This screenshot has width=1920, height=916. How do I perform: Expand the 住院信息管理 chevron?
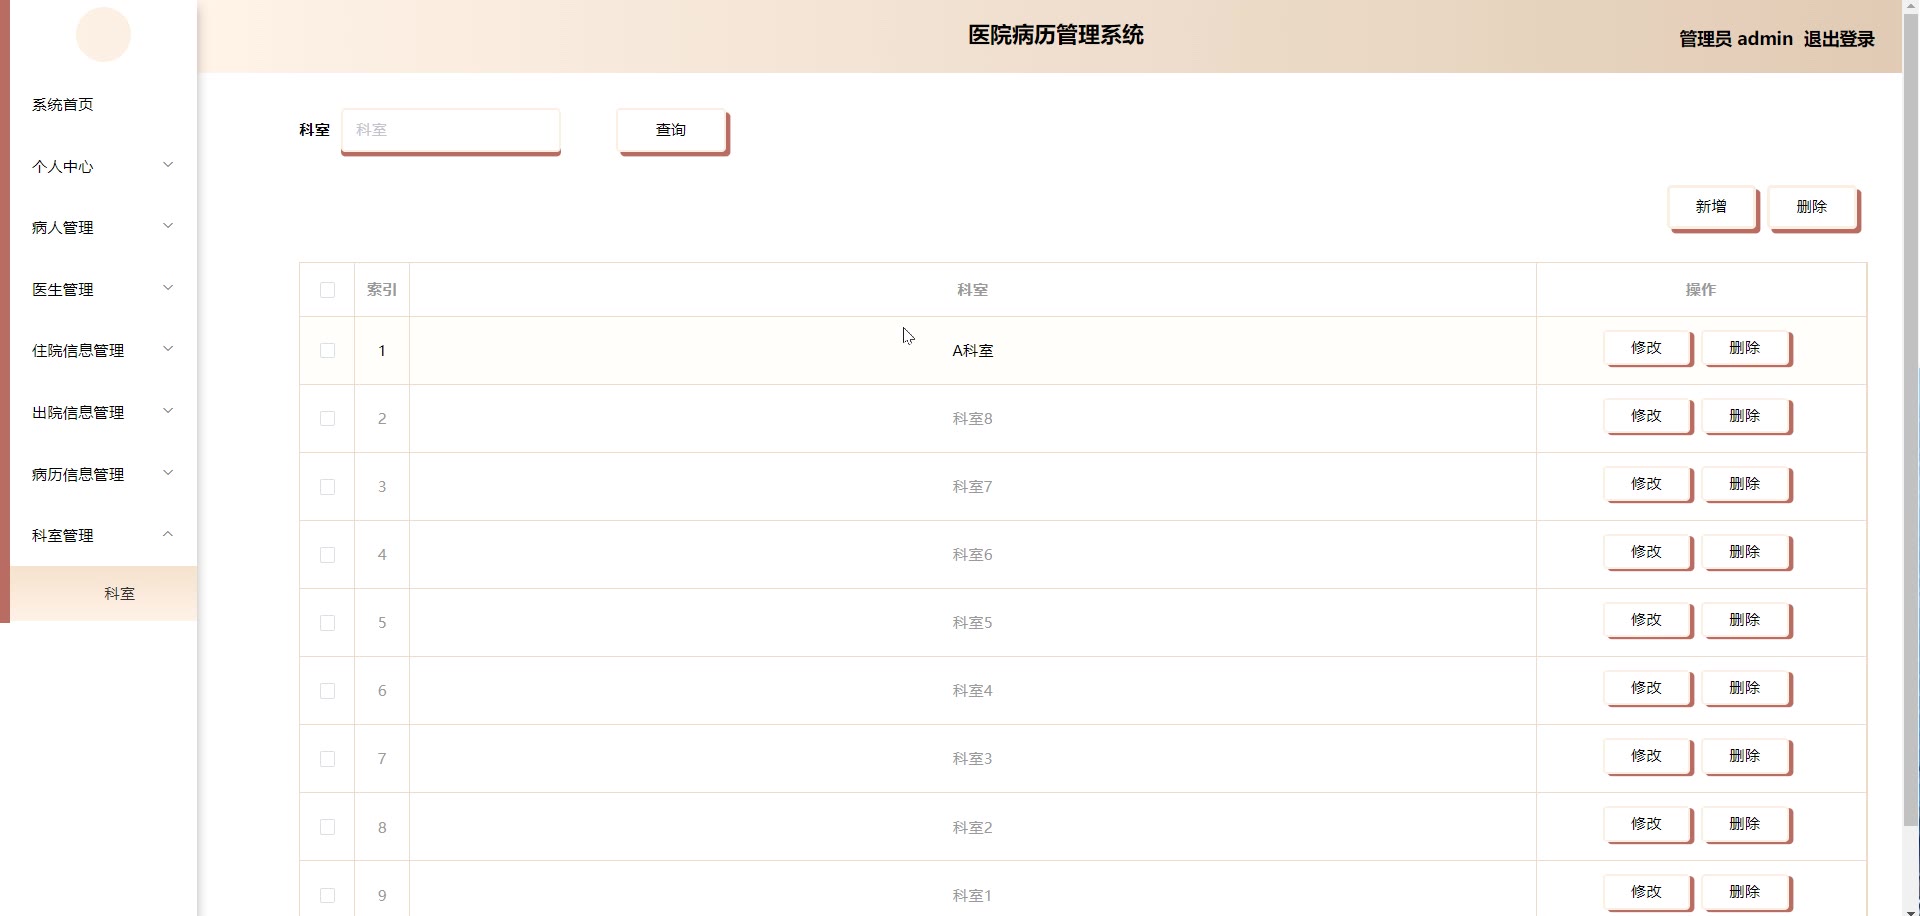coord(168,349)
